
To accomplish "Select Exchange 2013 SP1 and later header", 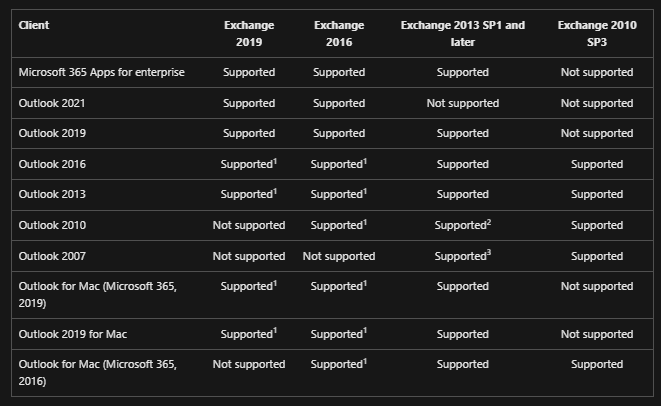I will (462, 34).
